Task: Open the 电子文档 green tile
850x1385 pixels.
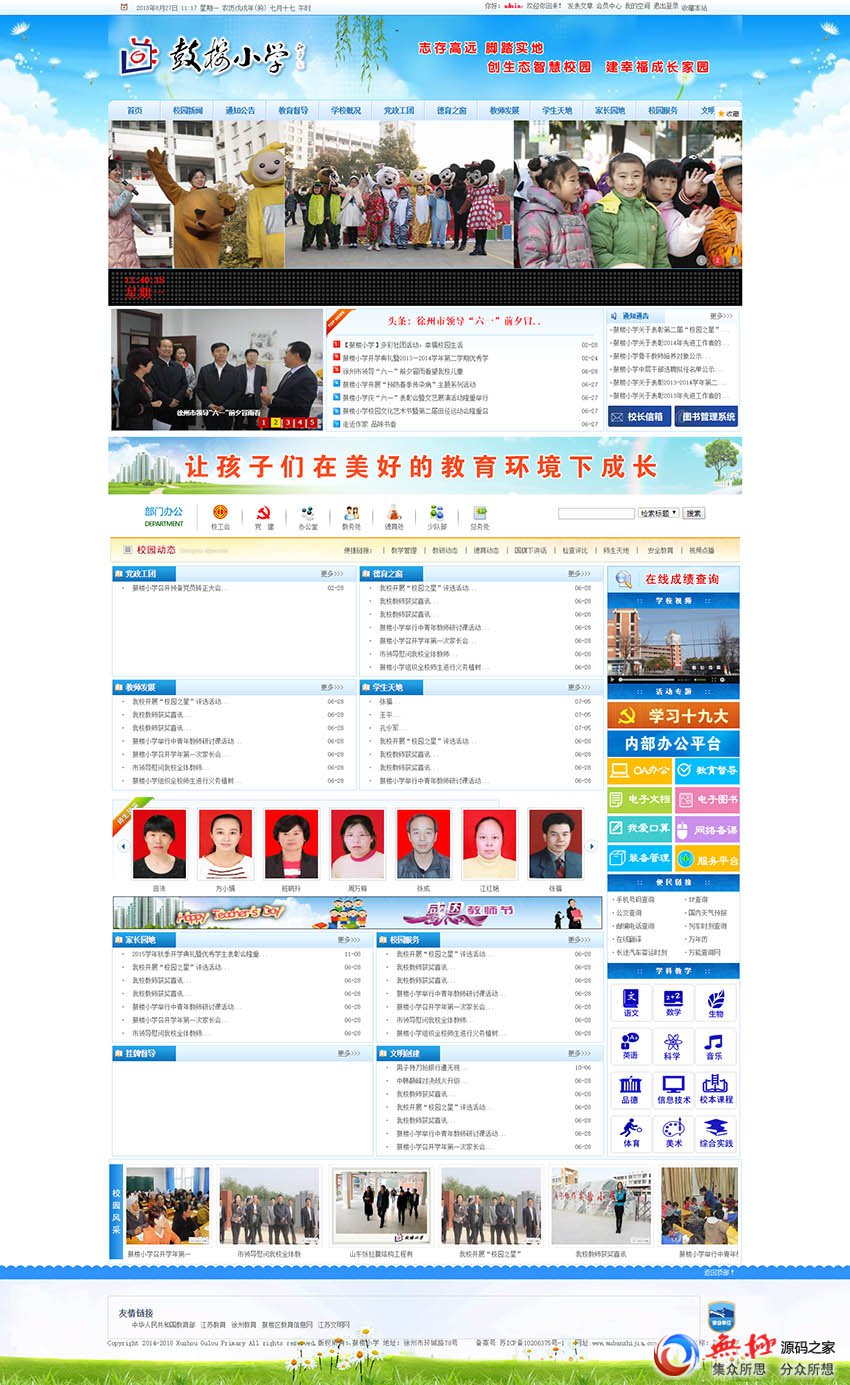Action: [639, 800]
